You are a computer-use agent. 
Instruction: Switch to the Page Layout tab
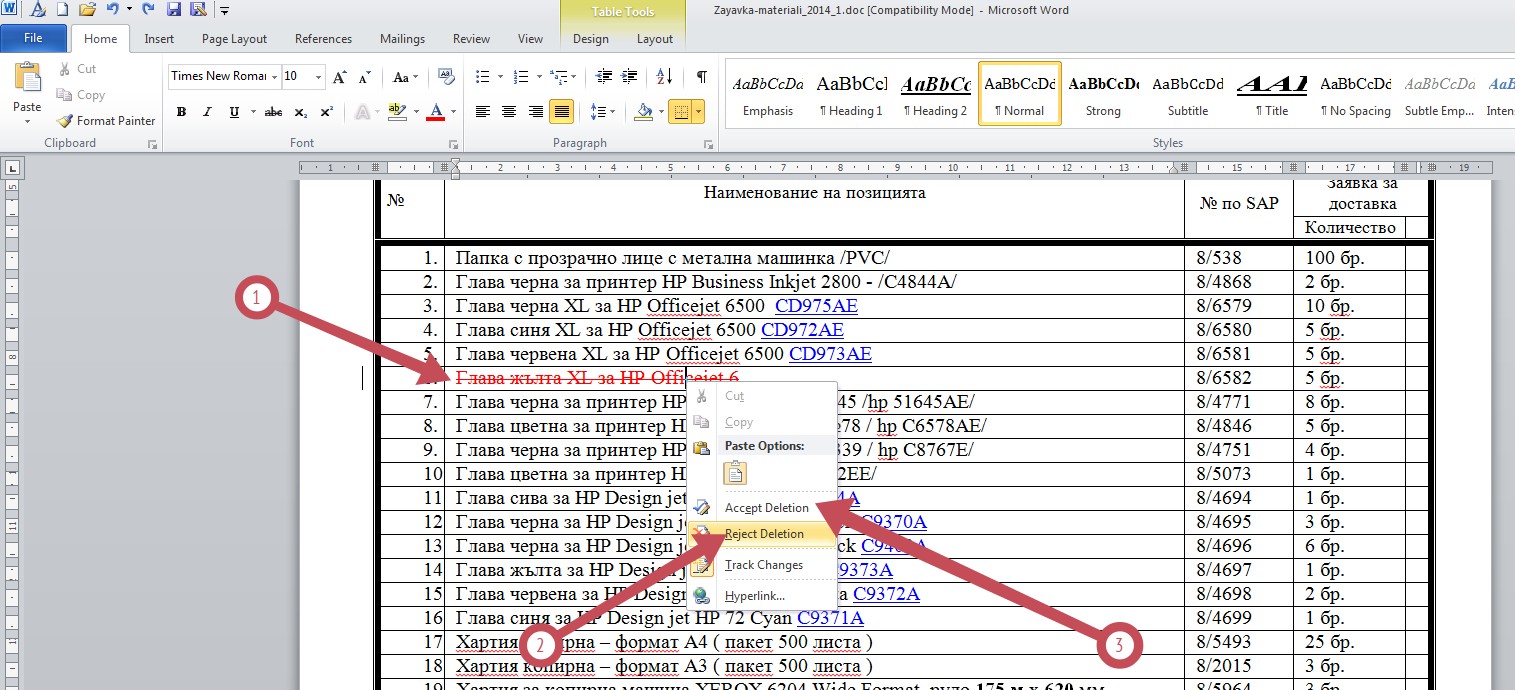[x=234, y=39]
